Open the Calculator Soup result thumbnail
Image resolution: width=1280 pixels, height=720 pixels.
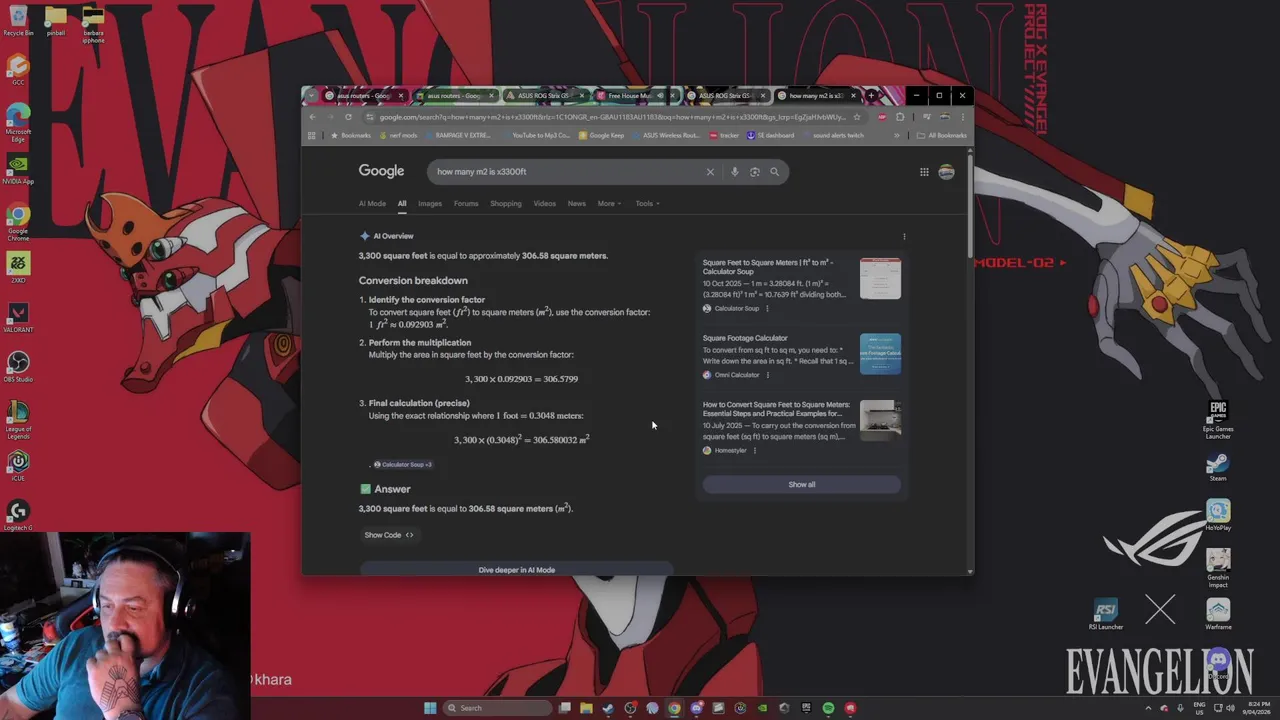[880, 278]
